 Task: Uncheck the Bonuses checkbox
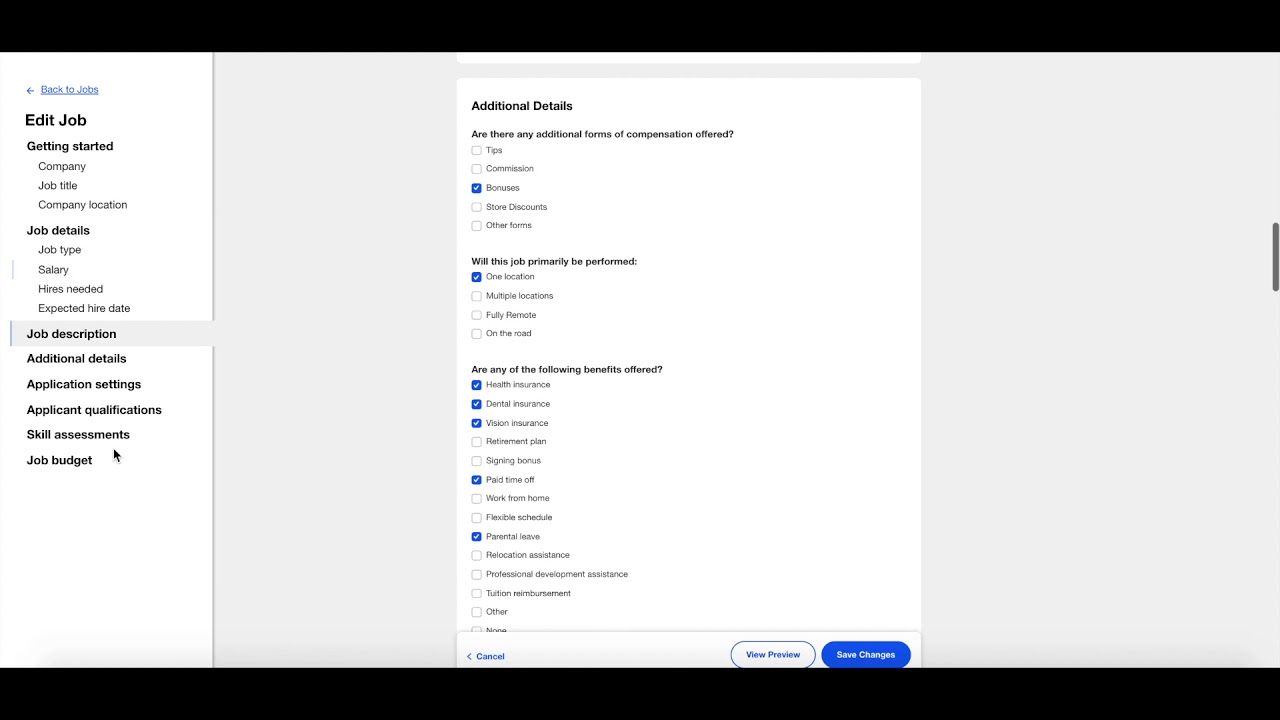[x=476, y=188]
